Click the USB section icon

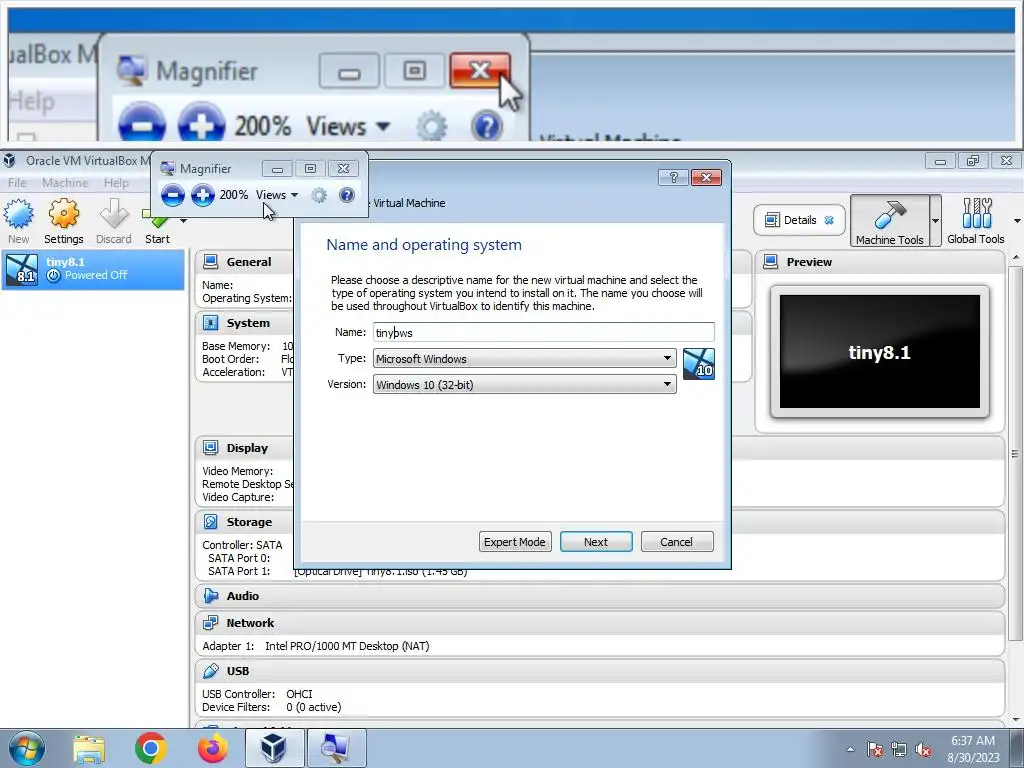tap(210, 671)
